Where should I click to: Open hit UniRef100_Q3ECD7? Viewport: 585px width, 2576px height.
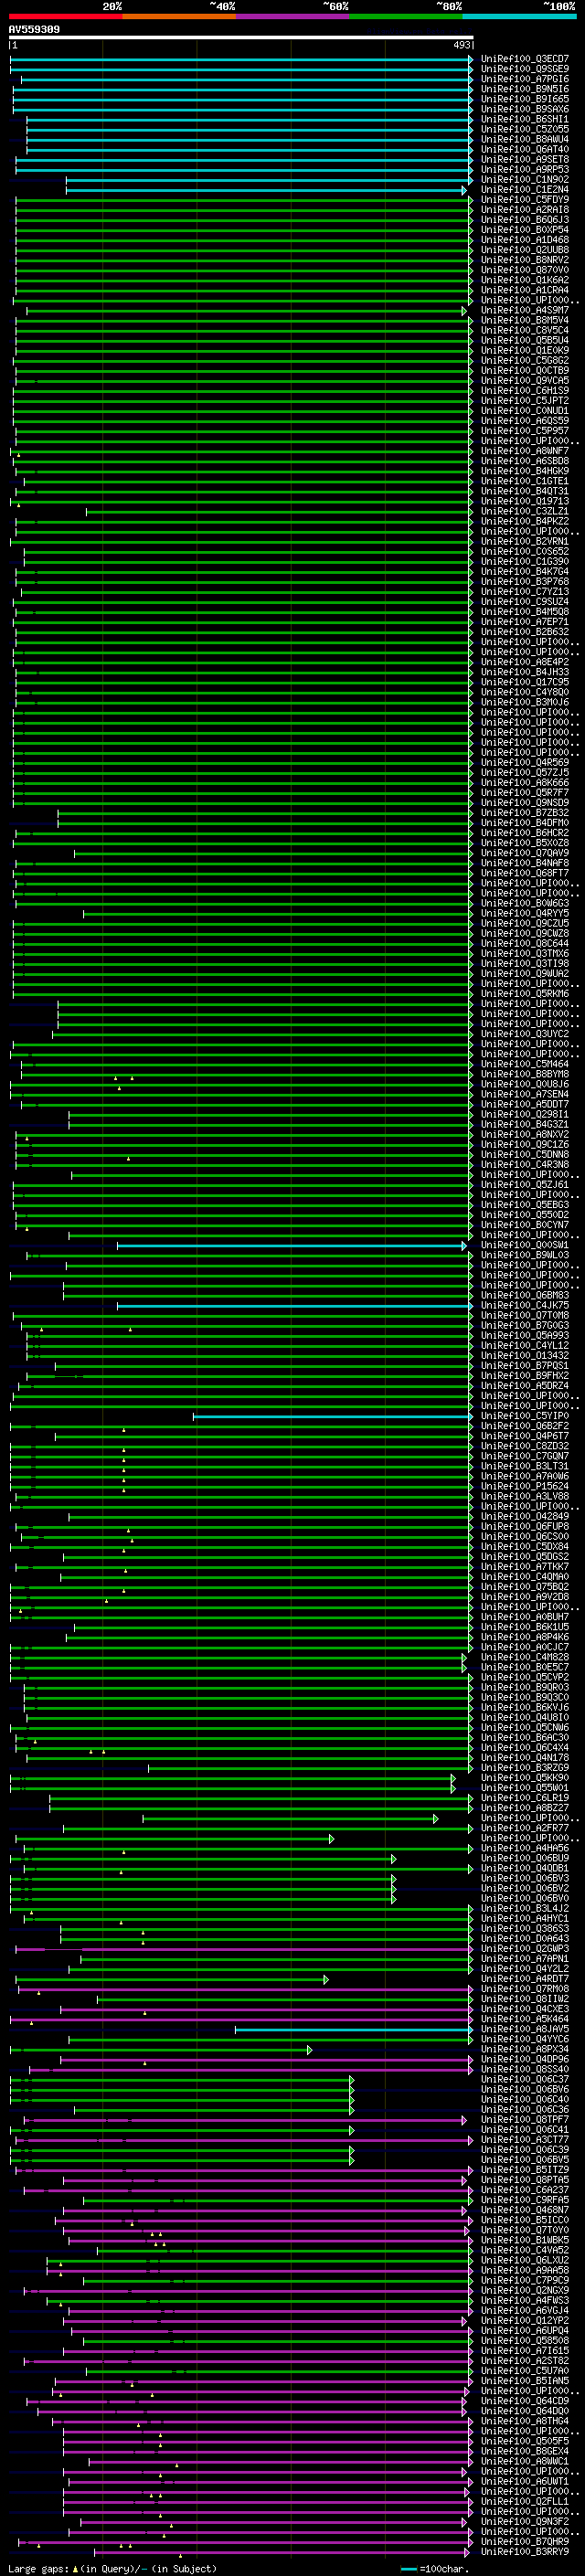tap(524, 59)
